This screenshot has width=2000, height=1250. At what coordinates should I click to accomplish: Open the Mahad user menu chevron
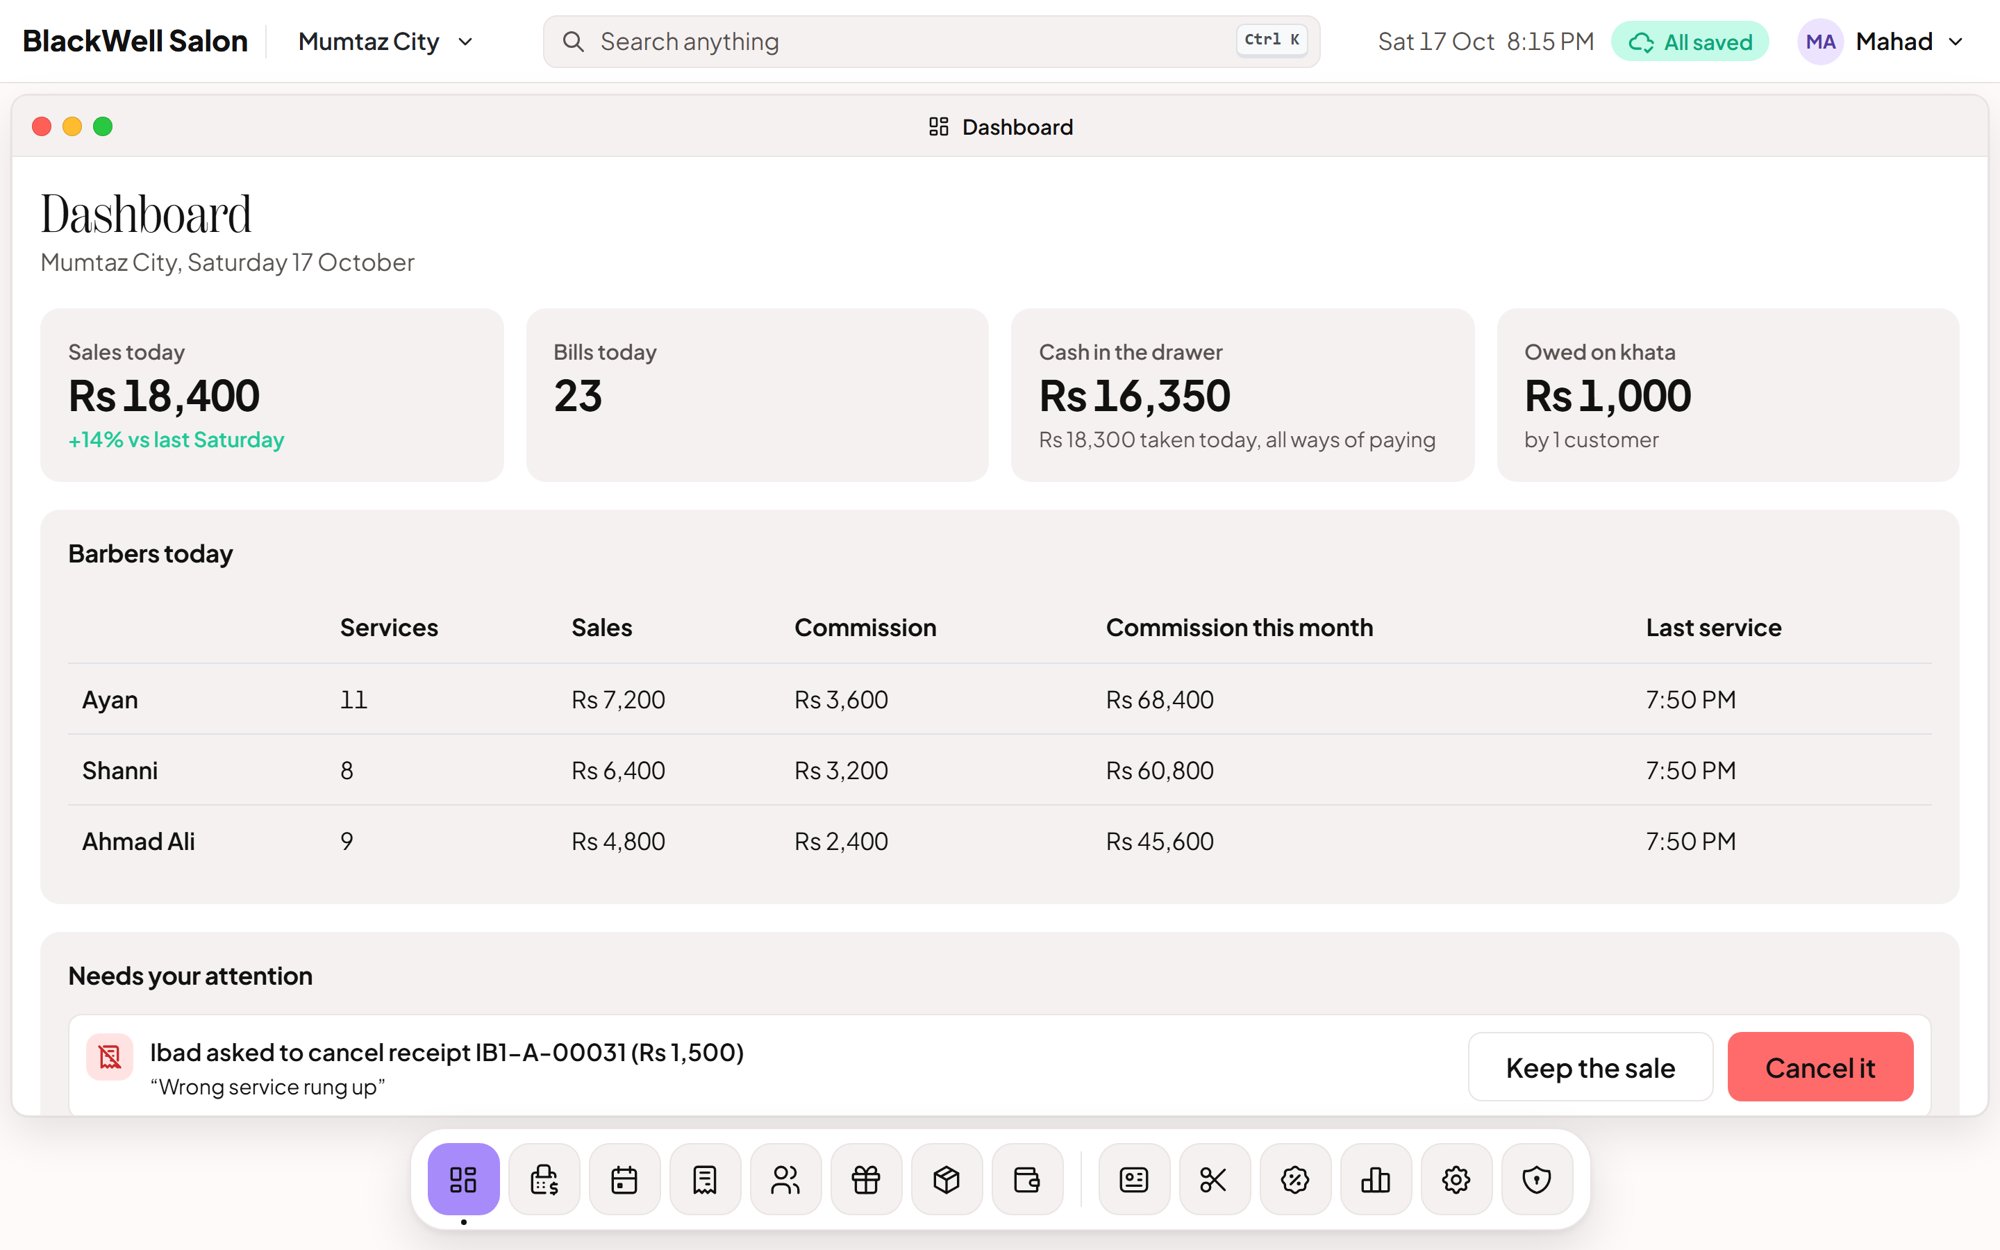[1956, 41]
